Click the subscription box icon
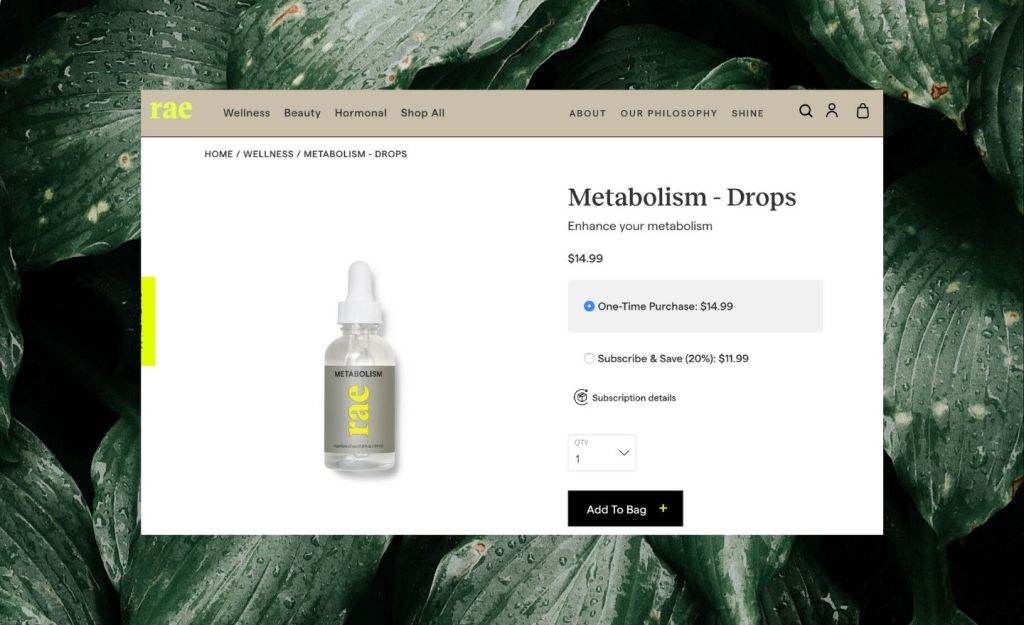1024x625 pixels. click(x=581, y=397)
